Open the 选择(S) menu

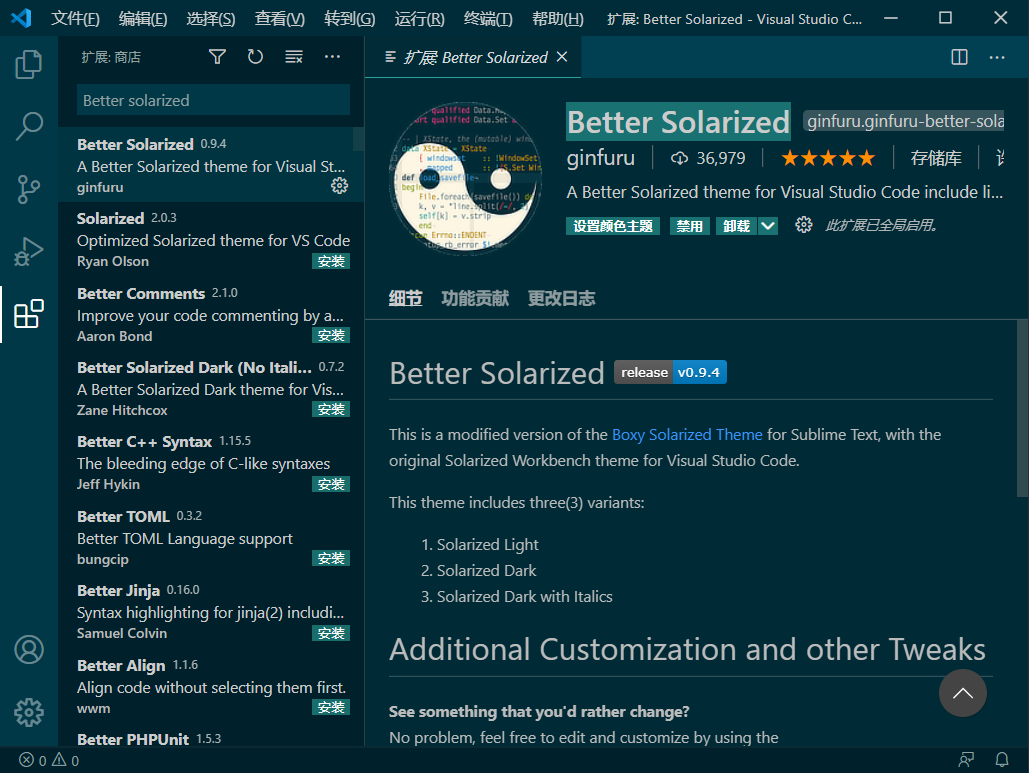[211, 18]
